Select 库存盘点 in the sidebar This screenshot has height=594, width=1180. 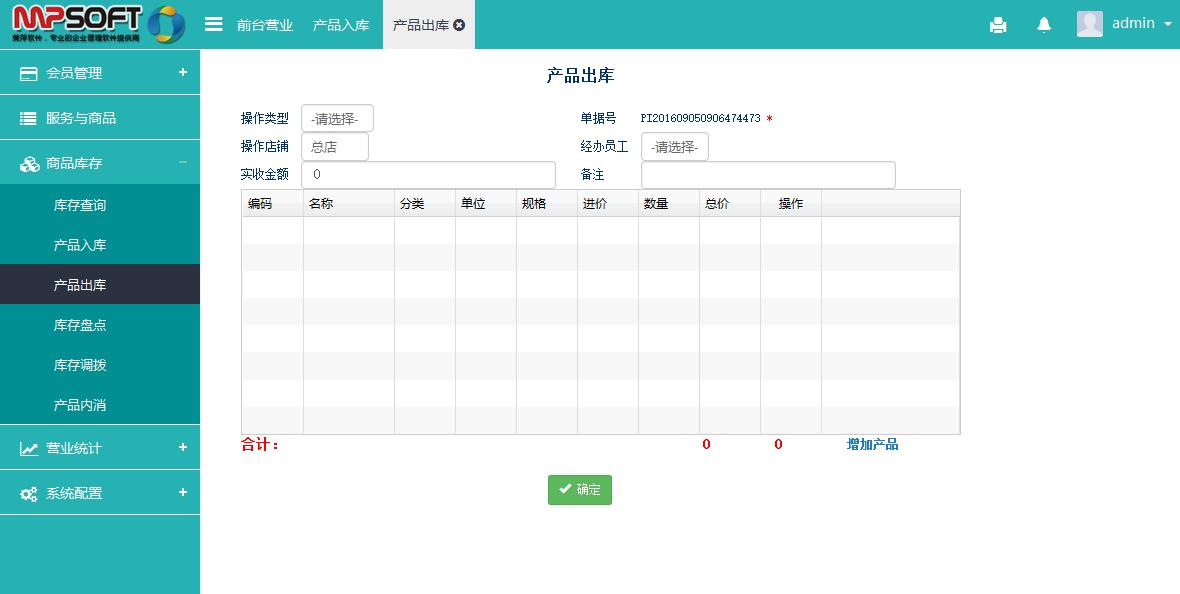(x=80, y=325)
